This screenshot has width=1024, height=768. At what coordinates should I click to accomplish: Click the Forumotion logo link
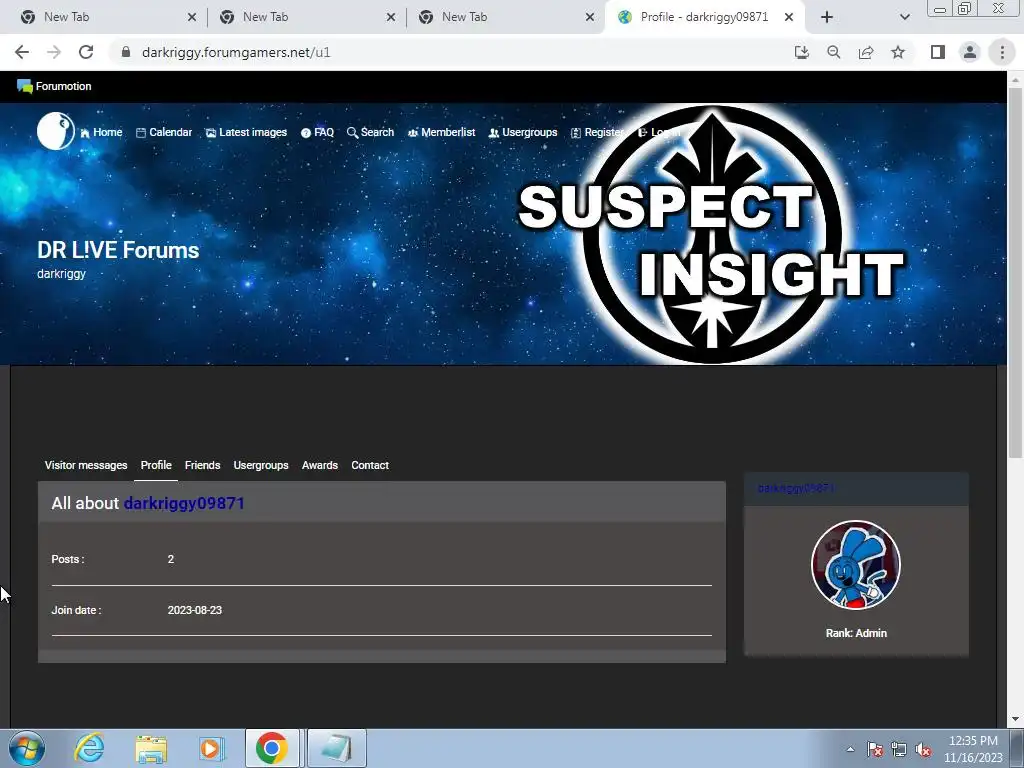click(x=54, y=86)
